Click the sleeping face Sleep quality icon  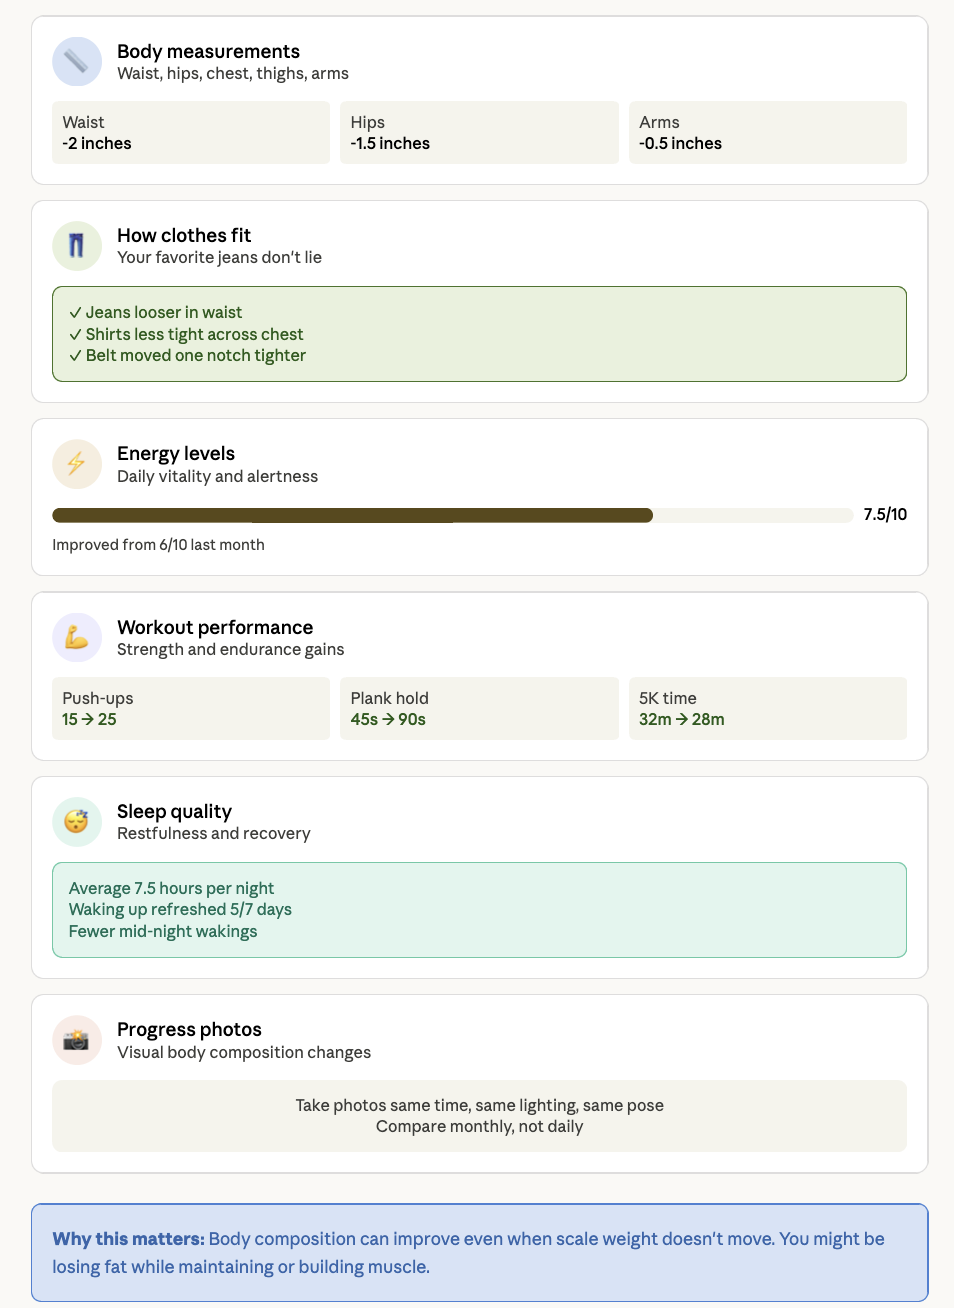[x=77, y=822]
